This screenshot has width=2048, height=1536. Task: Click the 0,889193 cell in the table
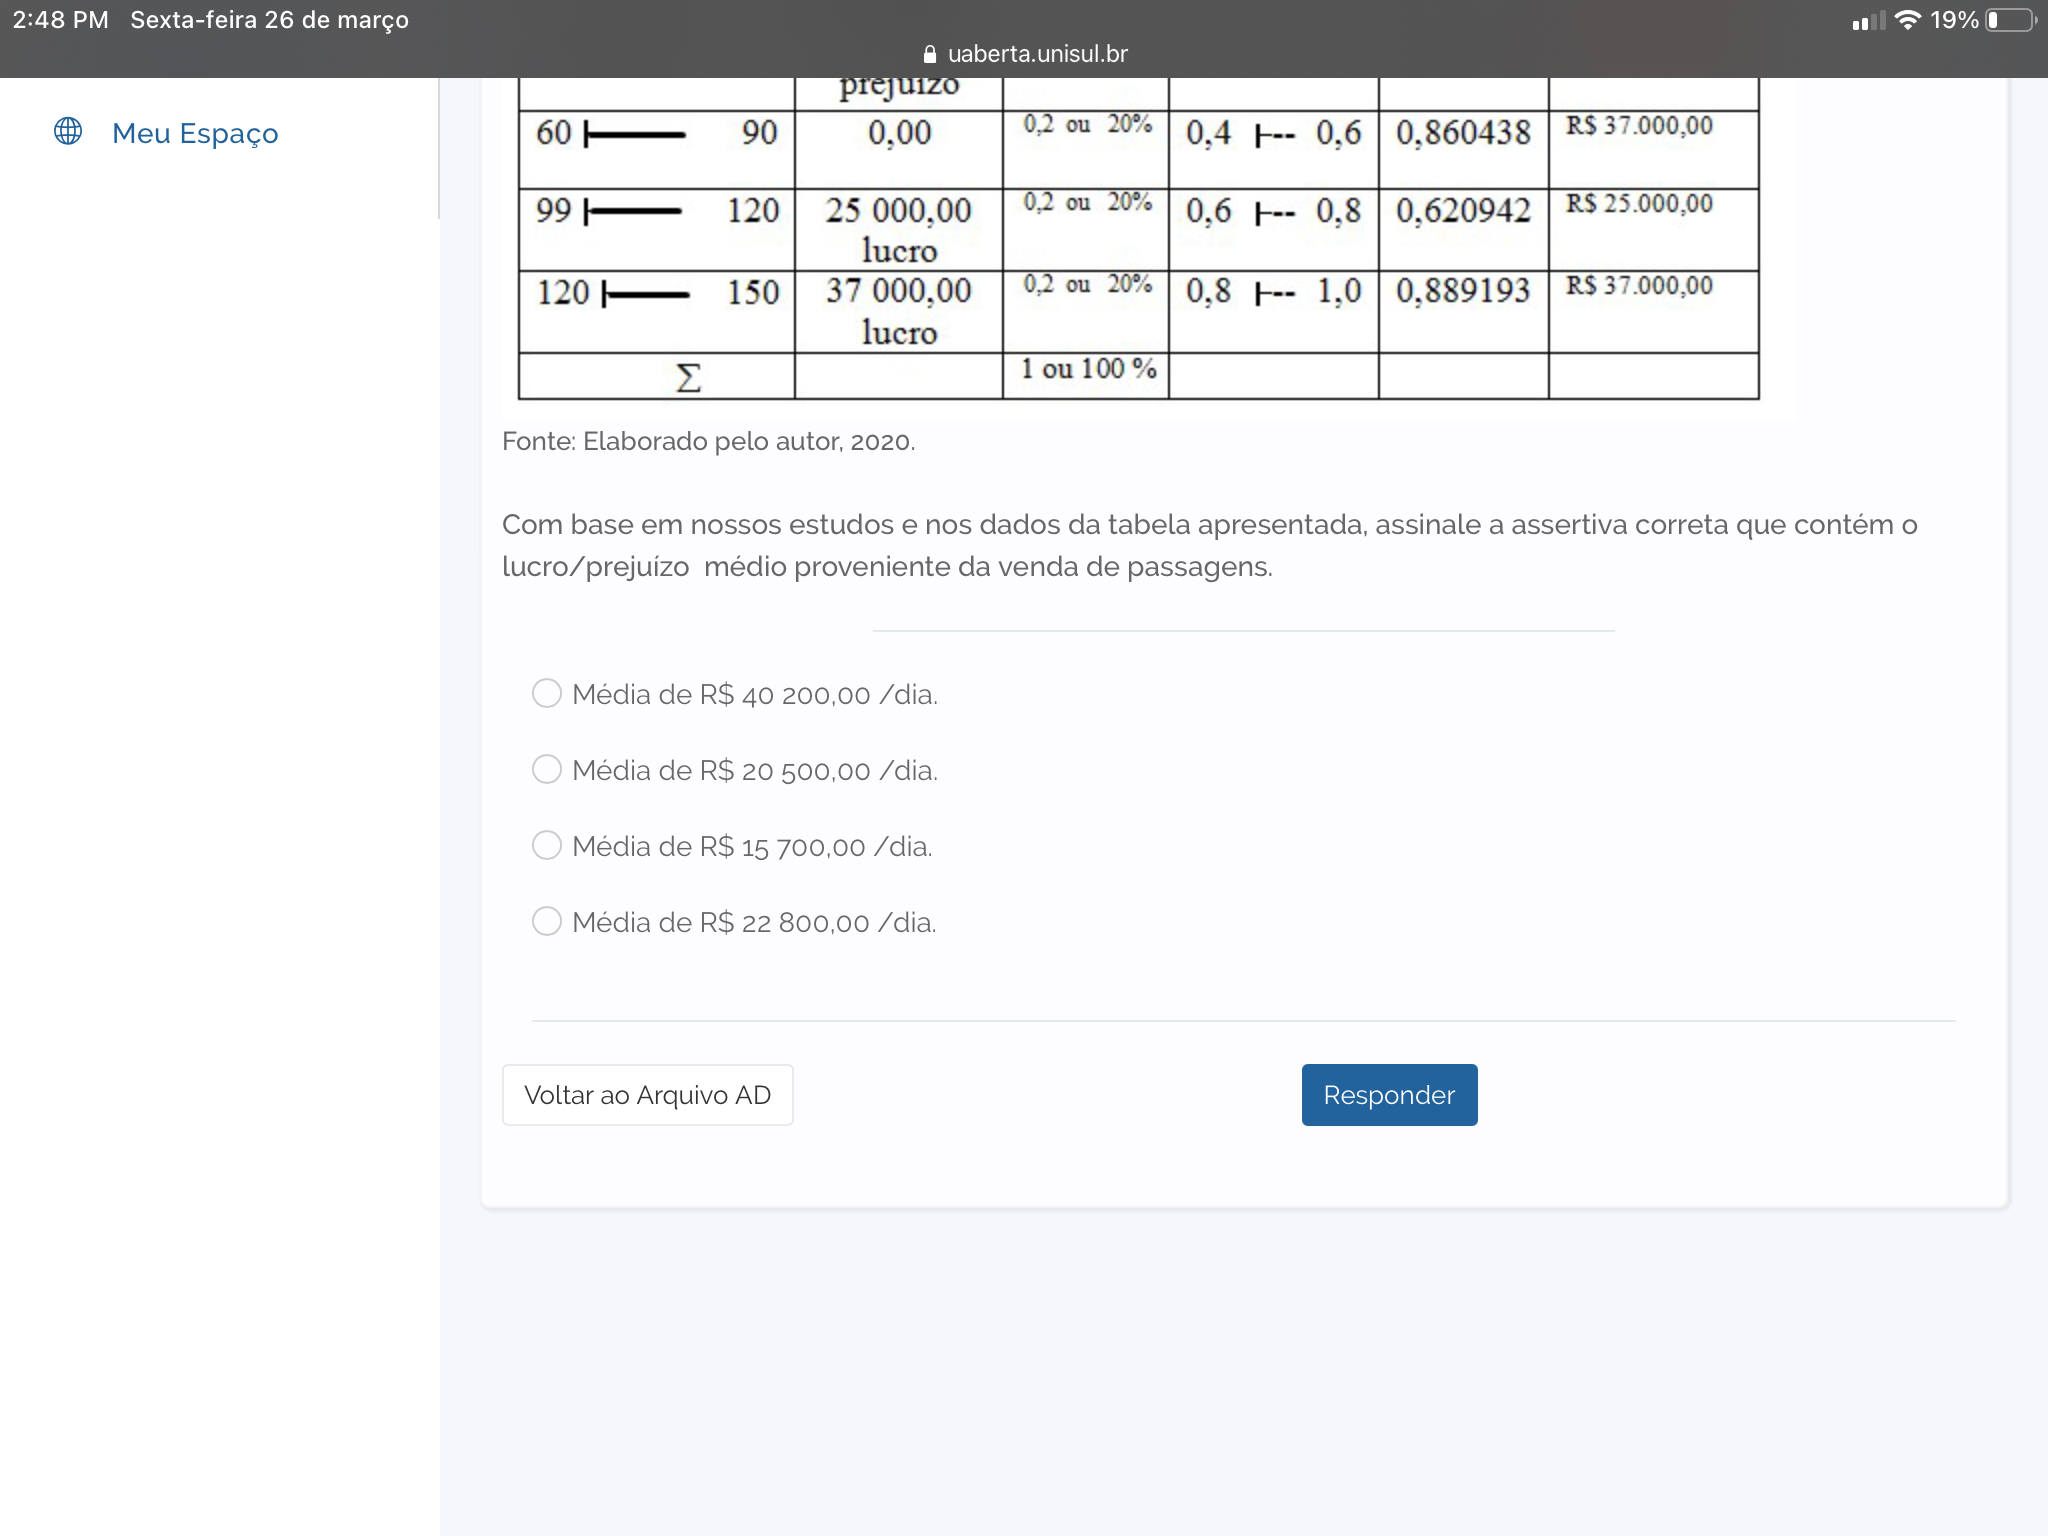point(1462,291)
